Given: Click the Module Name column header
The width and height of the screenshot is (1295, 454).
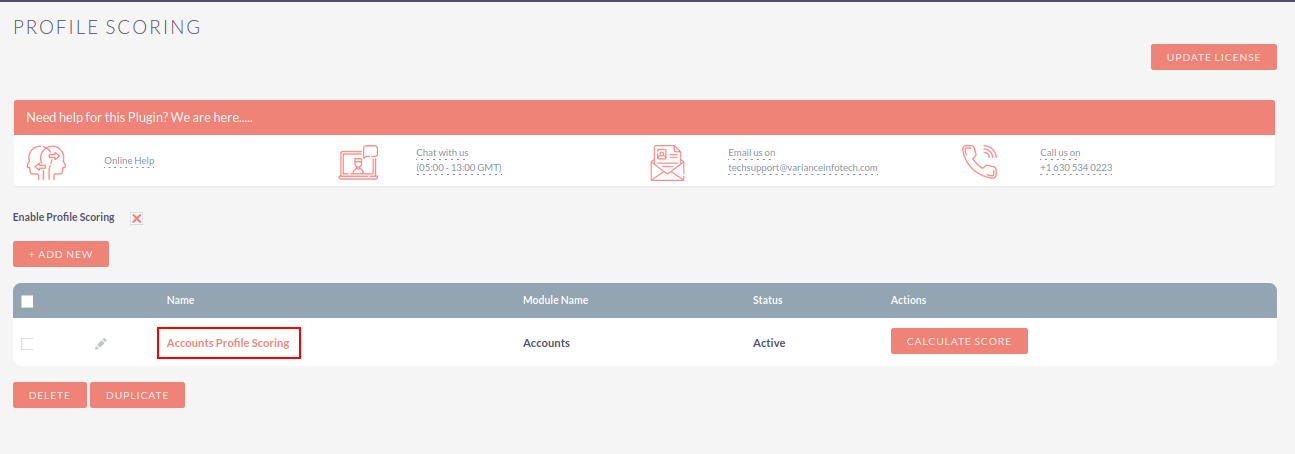Looking at the screenshot, I should point(556,300).
